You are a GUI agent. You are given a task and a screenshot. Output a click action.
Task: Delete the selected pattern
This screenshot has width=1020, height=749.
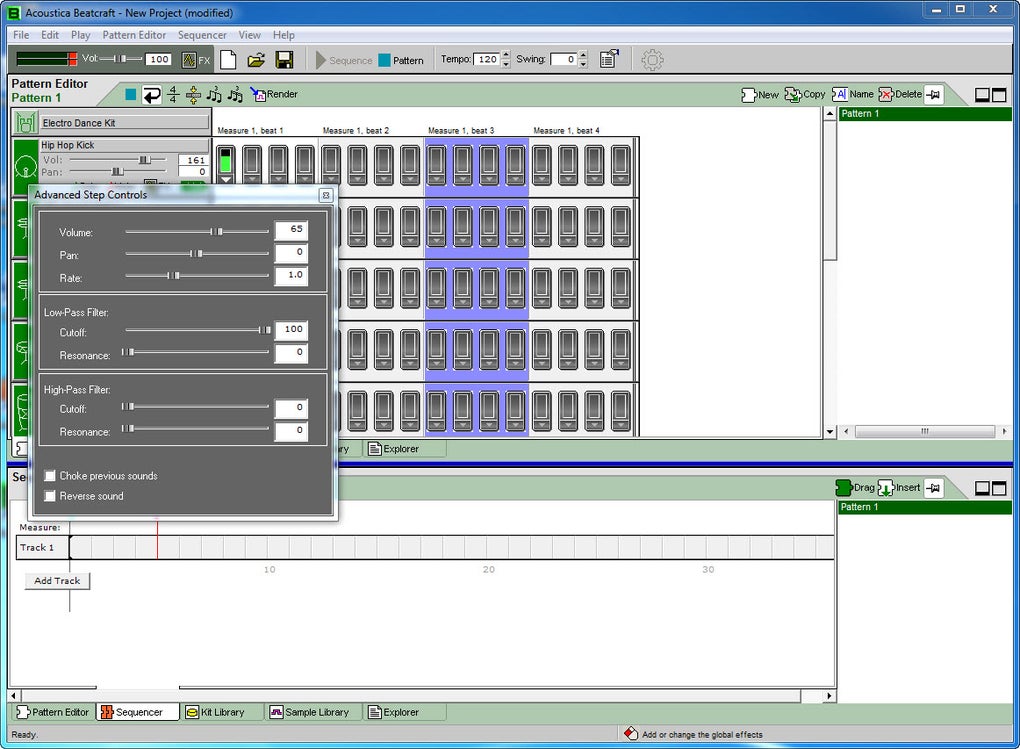(900, 94)
